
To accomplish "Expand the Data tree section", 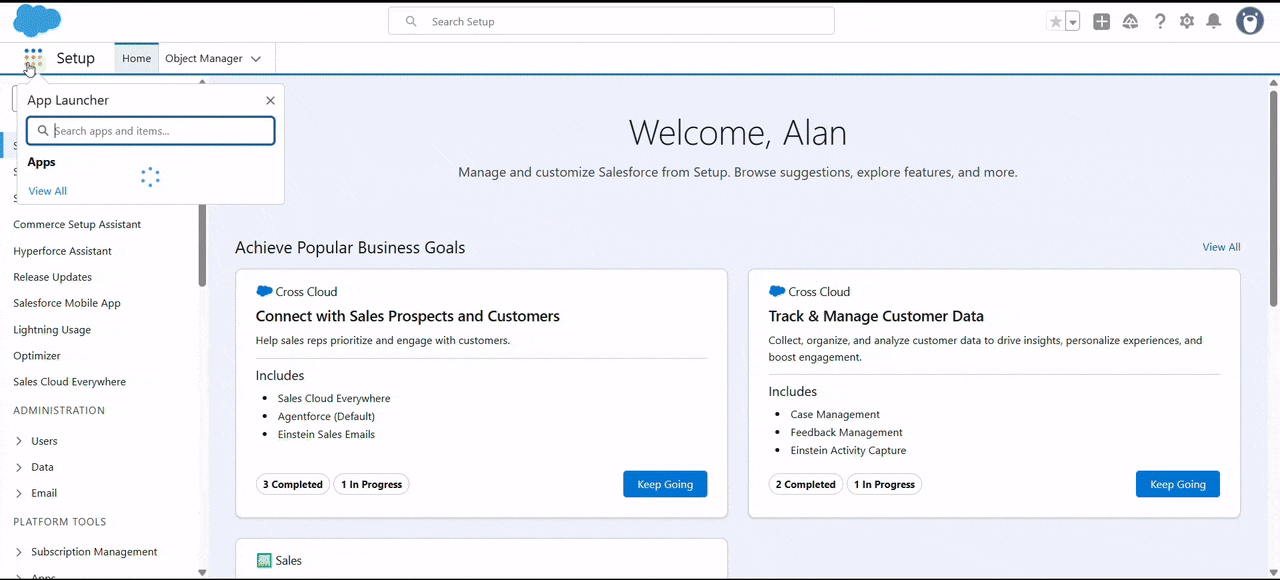I will [x=19, y=467].
